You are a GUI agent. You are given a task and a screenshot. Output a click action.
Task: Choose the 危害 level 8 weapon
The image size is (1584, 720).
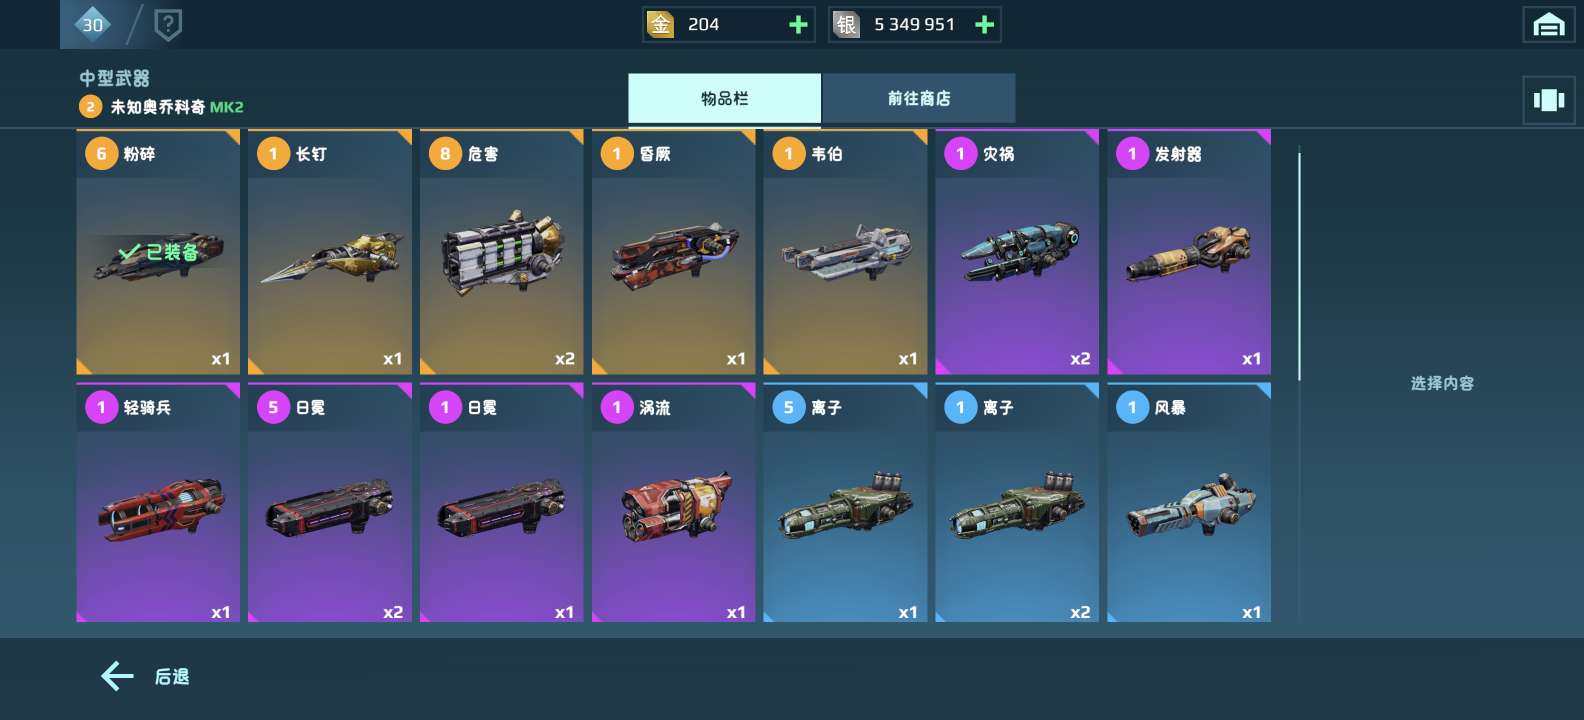(502, 252)
